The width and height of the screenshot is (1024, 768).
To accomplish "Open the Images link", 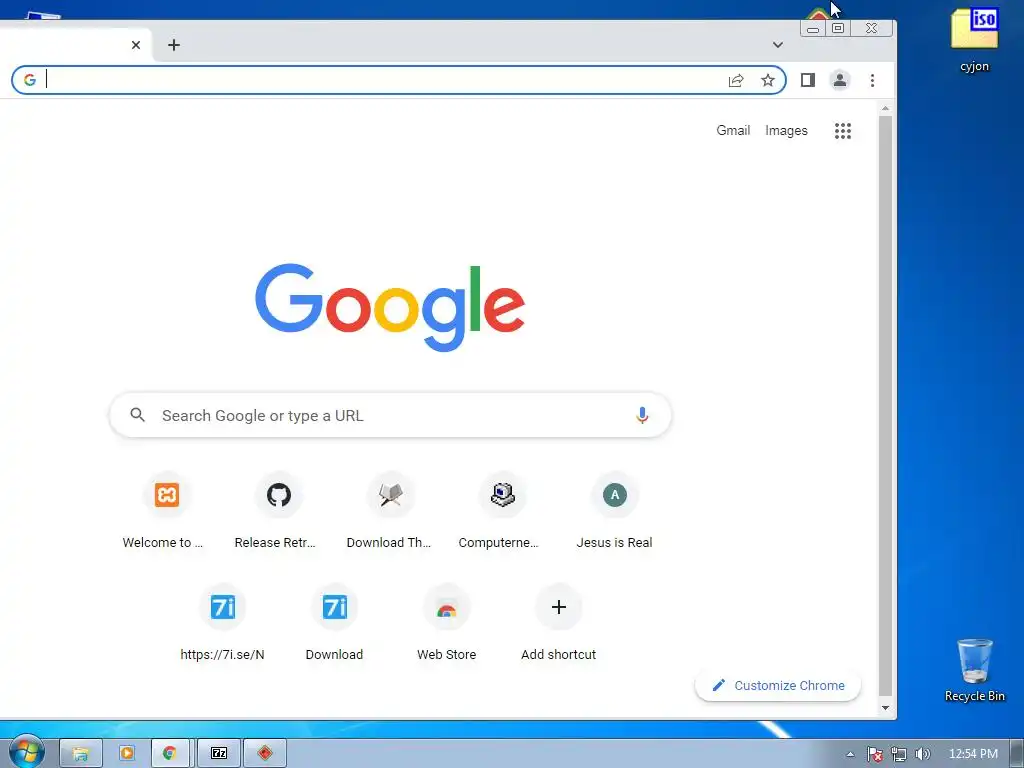I will point(786,131).
